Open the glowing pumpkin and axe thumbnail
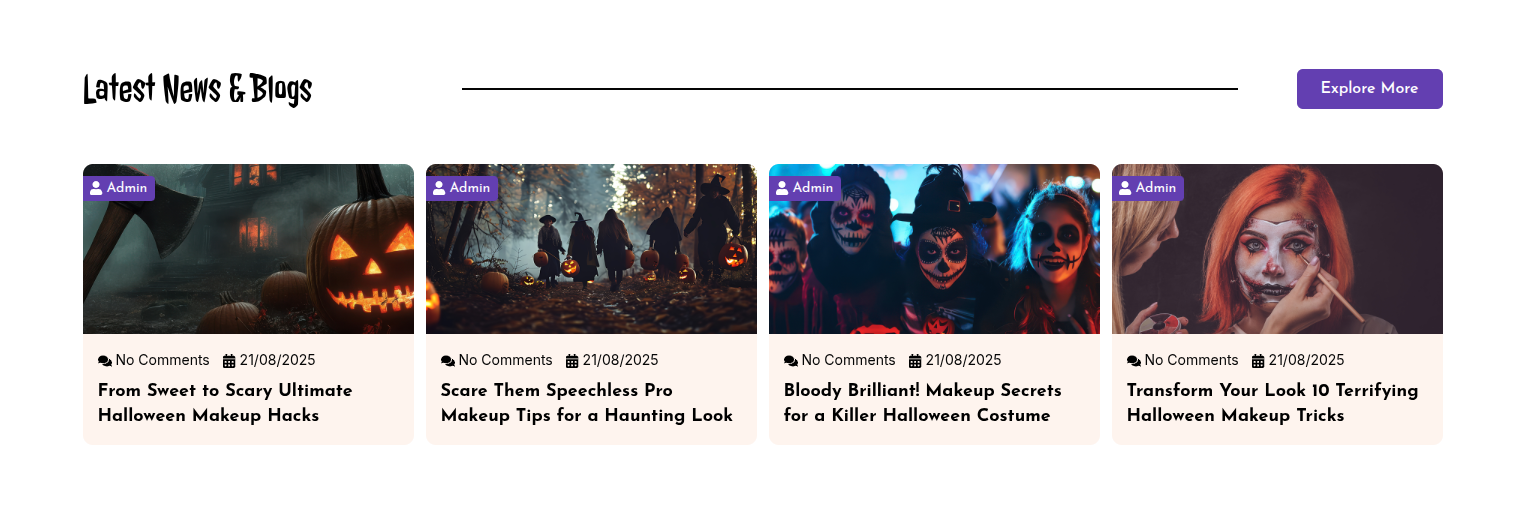 (248, 249)
